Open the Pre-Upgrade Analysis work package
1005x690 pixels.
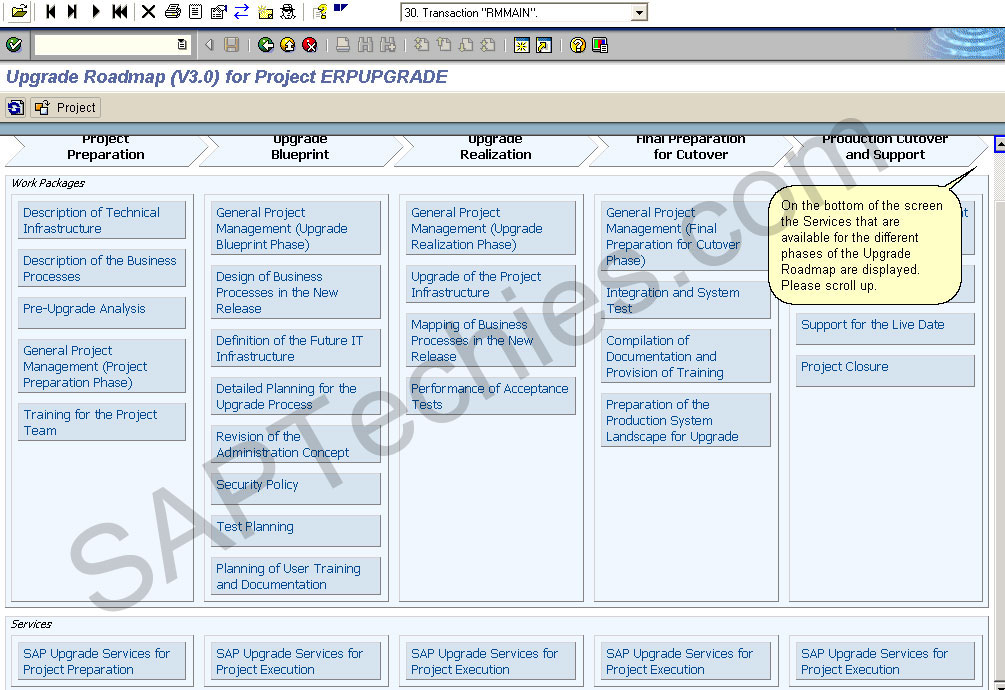102,312
